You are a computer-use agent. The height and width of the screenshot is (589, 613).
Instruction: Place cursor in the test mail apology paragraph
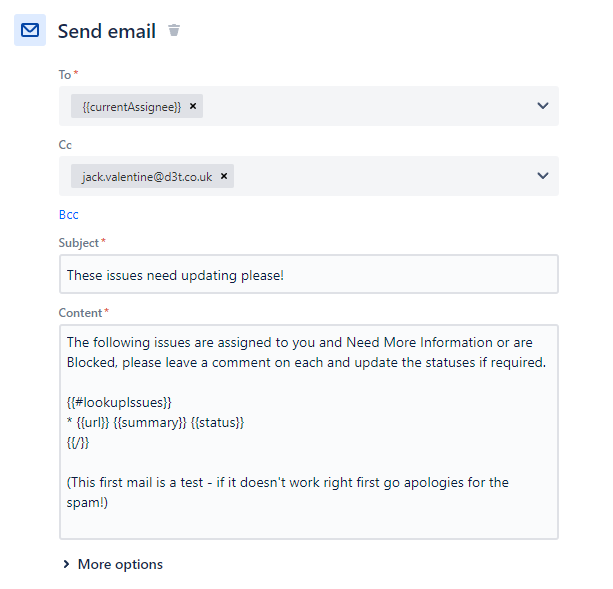287,492
